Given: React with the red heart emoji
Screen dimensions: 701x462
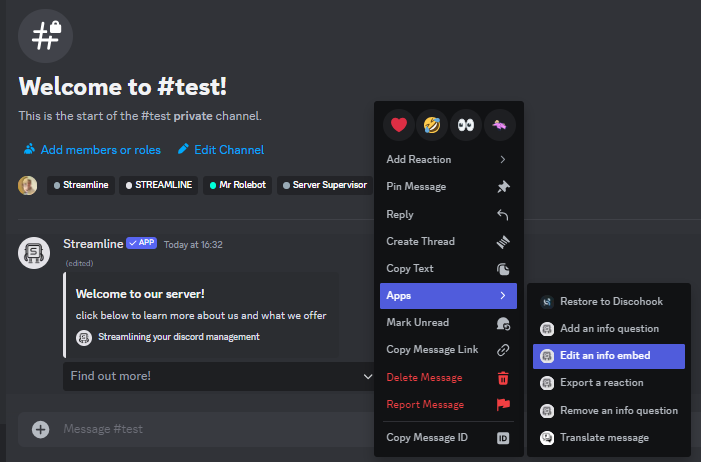Looking at the screenshot, I should pos(400,125).
